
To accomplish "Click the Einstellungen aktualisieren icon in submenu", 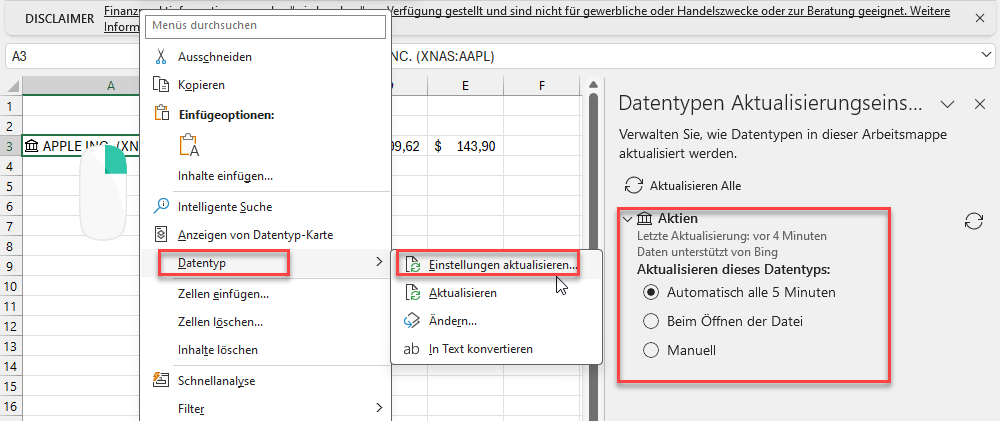I will pos(413,265).
